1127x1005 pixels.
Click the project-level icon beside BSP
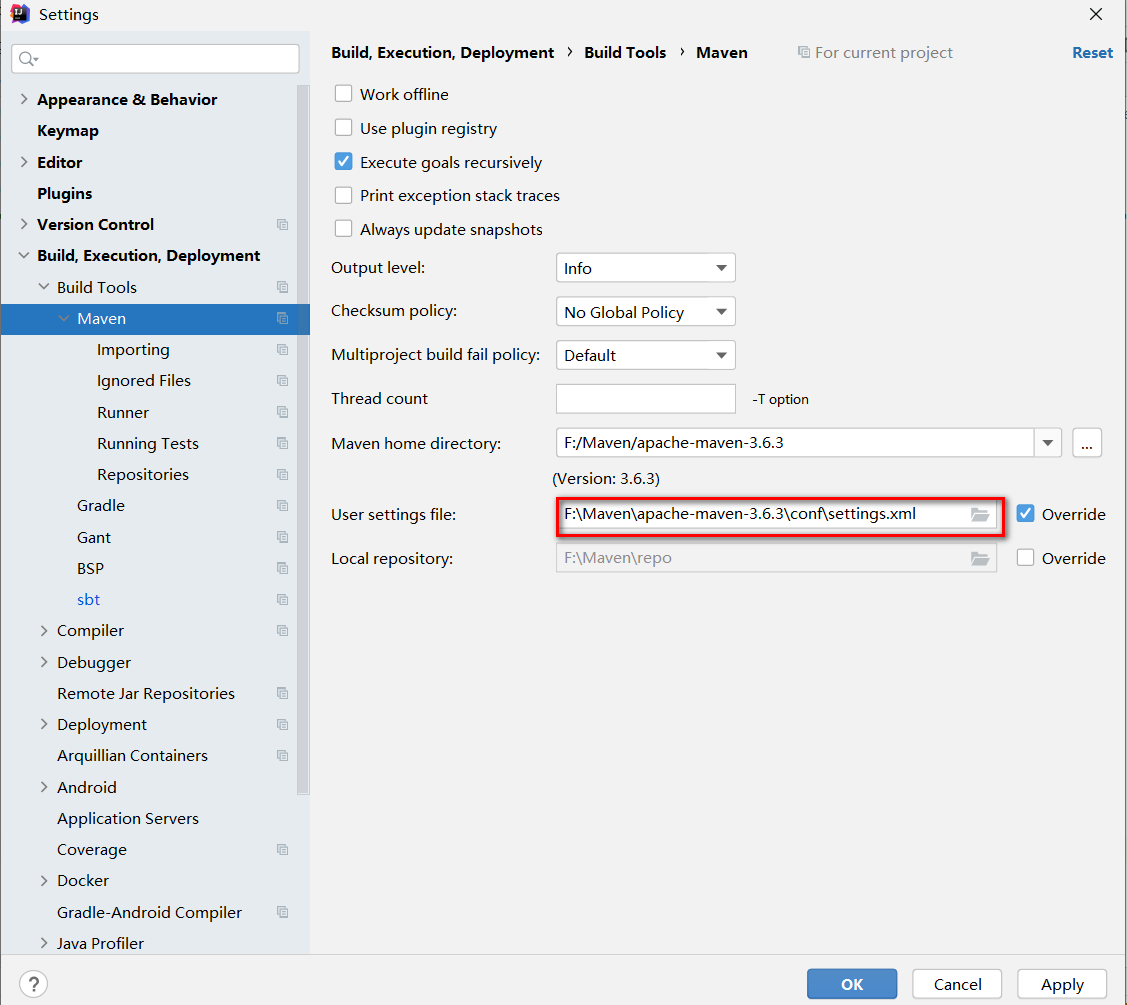282,568
